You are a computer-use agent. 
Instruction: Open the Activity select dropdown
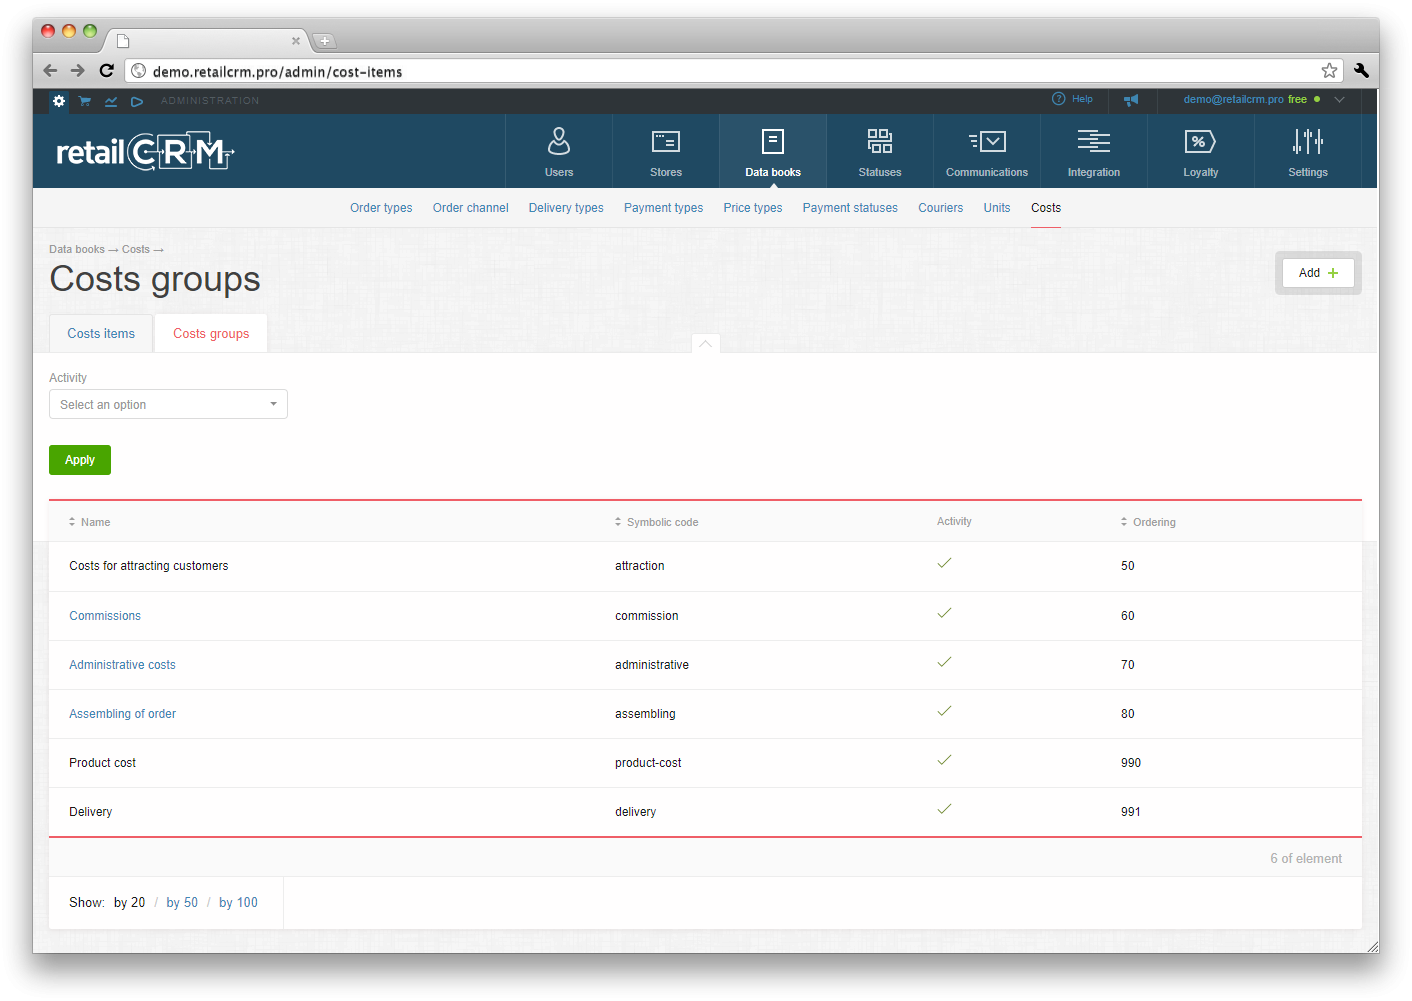click(x=168, y=404)
